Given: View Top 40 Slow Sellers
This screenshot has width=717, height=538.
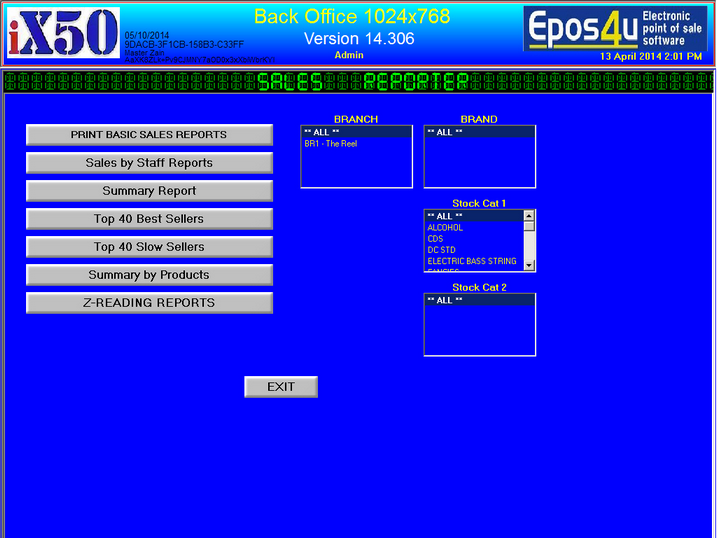Looking at the screenshot, I should click(149, 247).
